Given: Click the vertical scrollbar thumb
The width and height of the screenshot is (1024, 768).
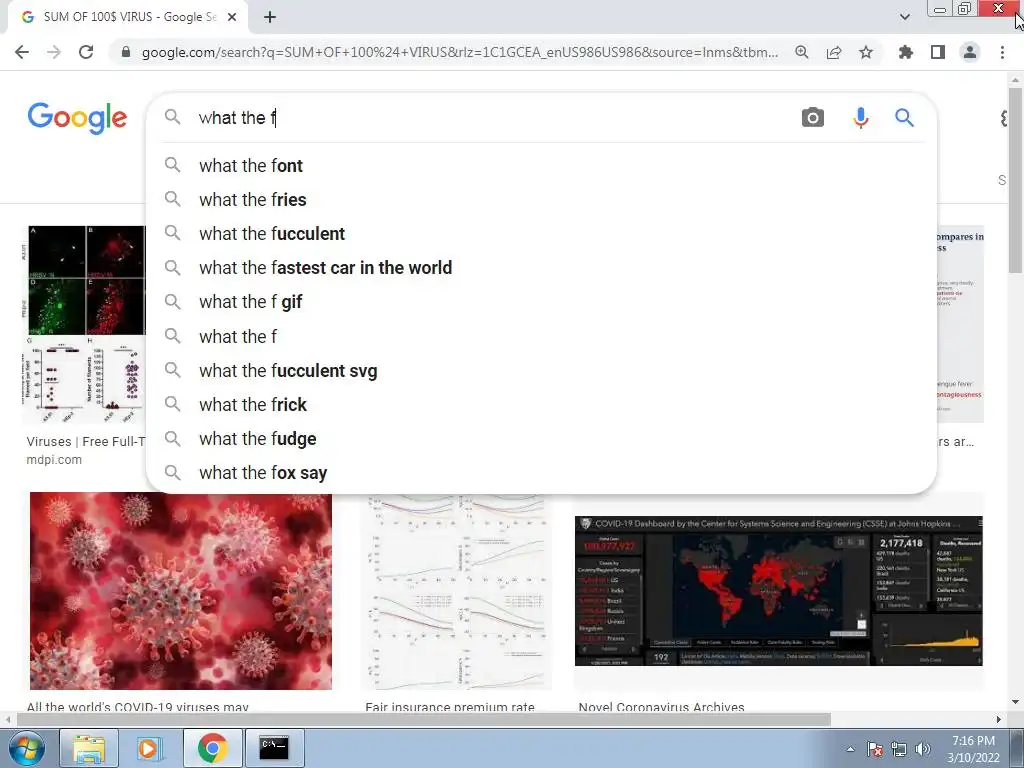Looking at the screenshot, I should (x=1015, y=180).
